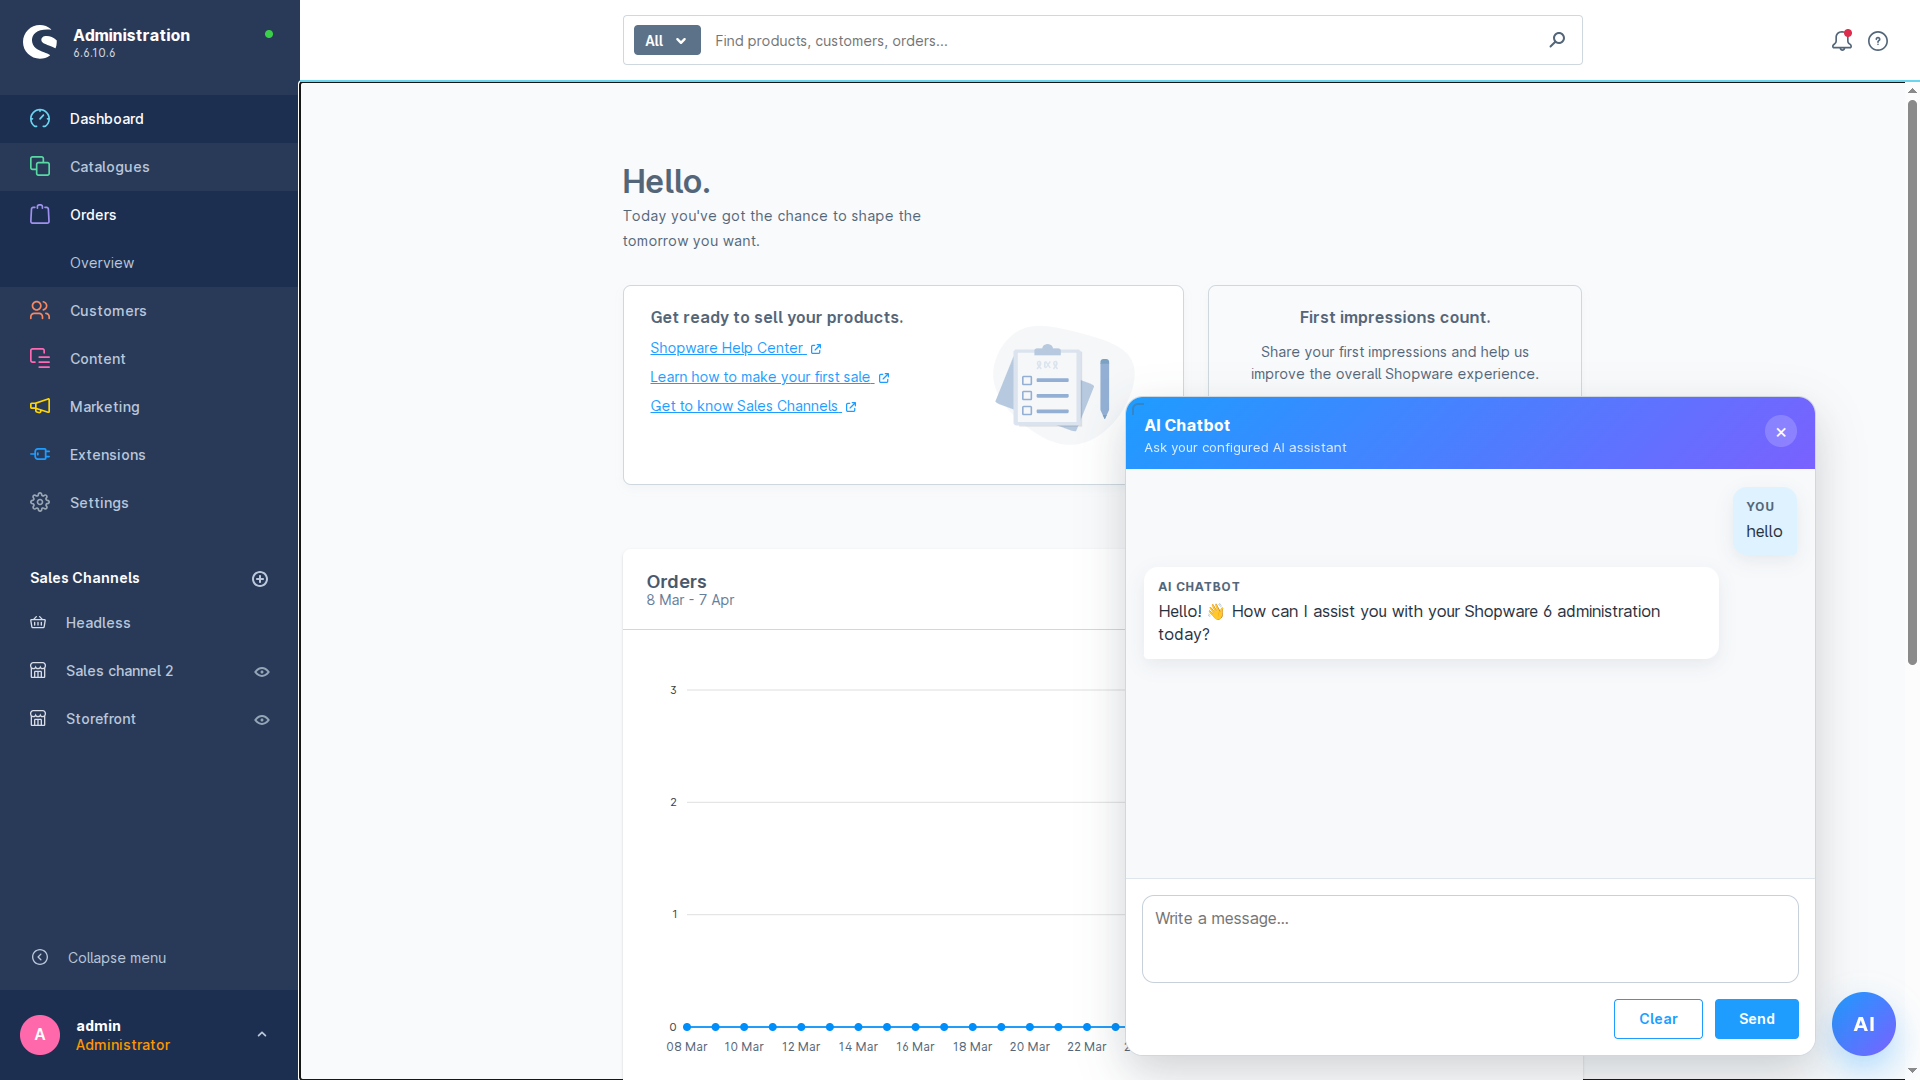
Task: Click the "Administrator" role label
Action: coord(123,1045)
